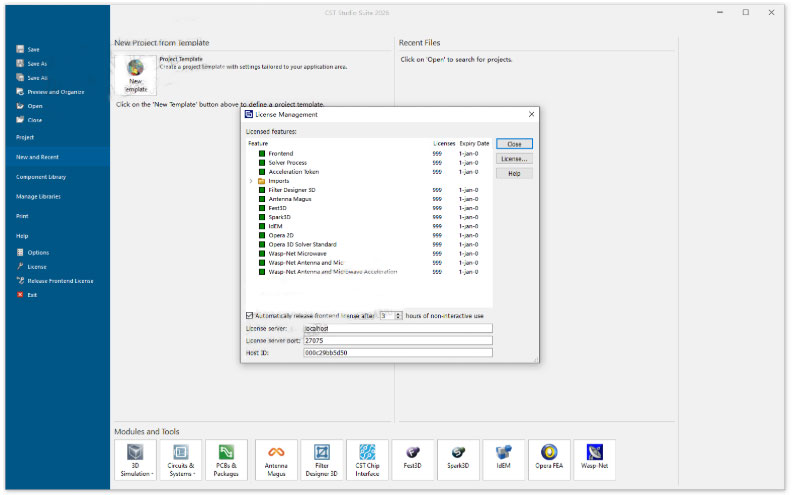
Task: Select the Frontend feature row
Action: point(369,154)
